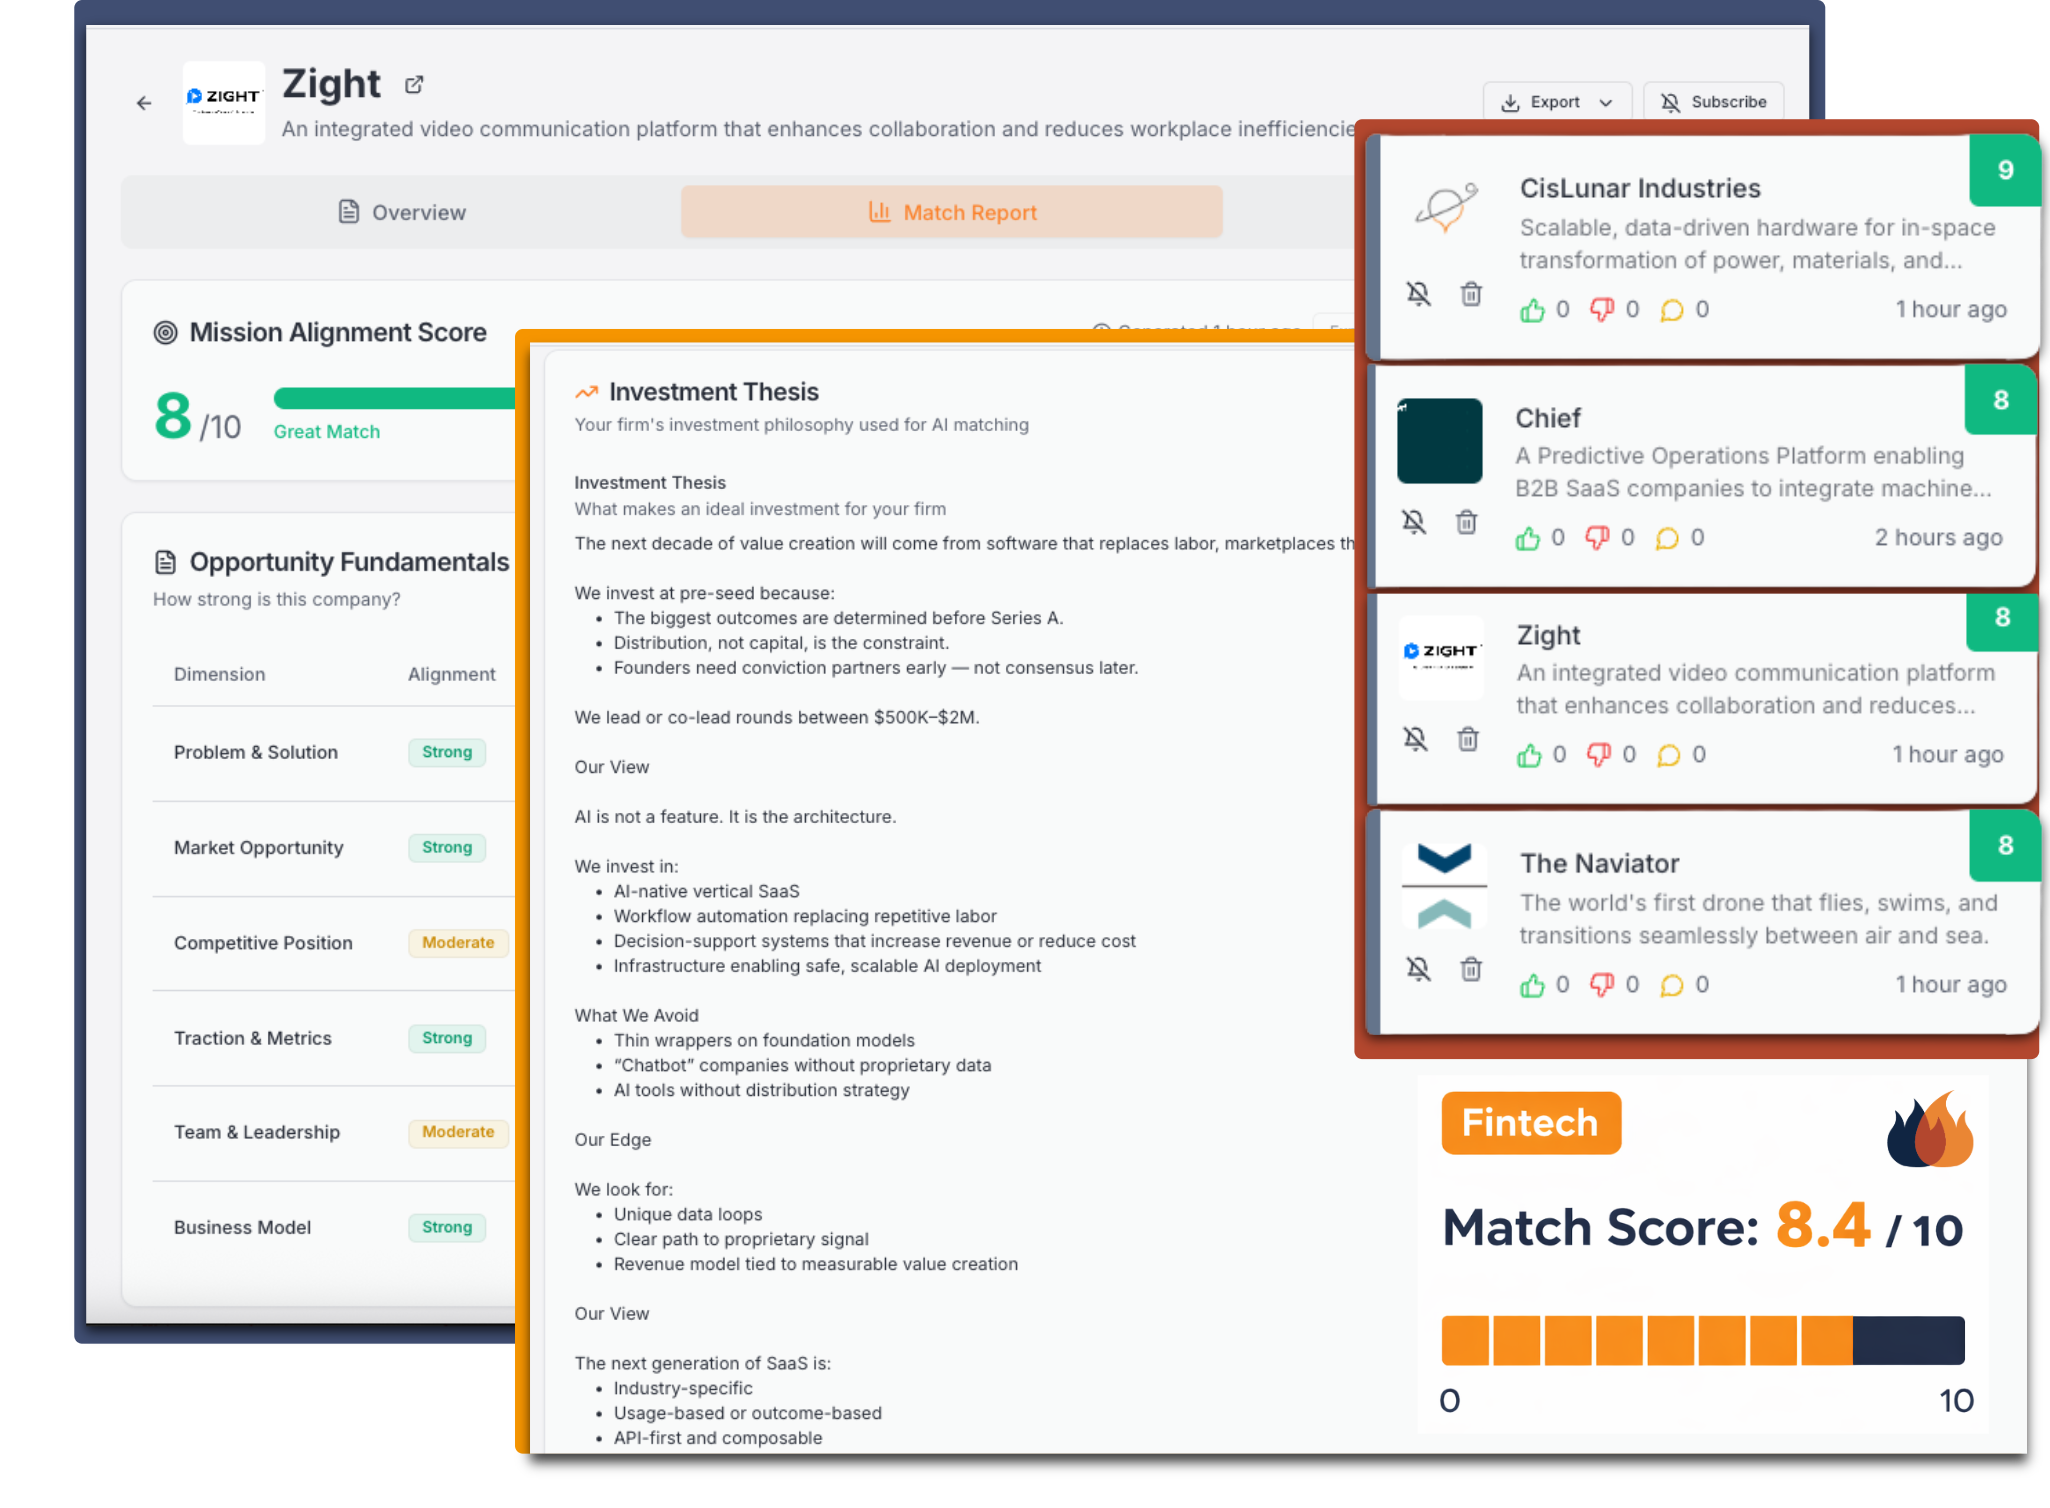Thumbs down the Zight card
Viewport: 2050px width, 1508px height.
[1598, 755]
